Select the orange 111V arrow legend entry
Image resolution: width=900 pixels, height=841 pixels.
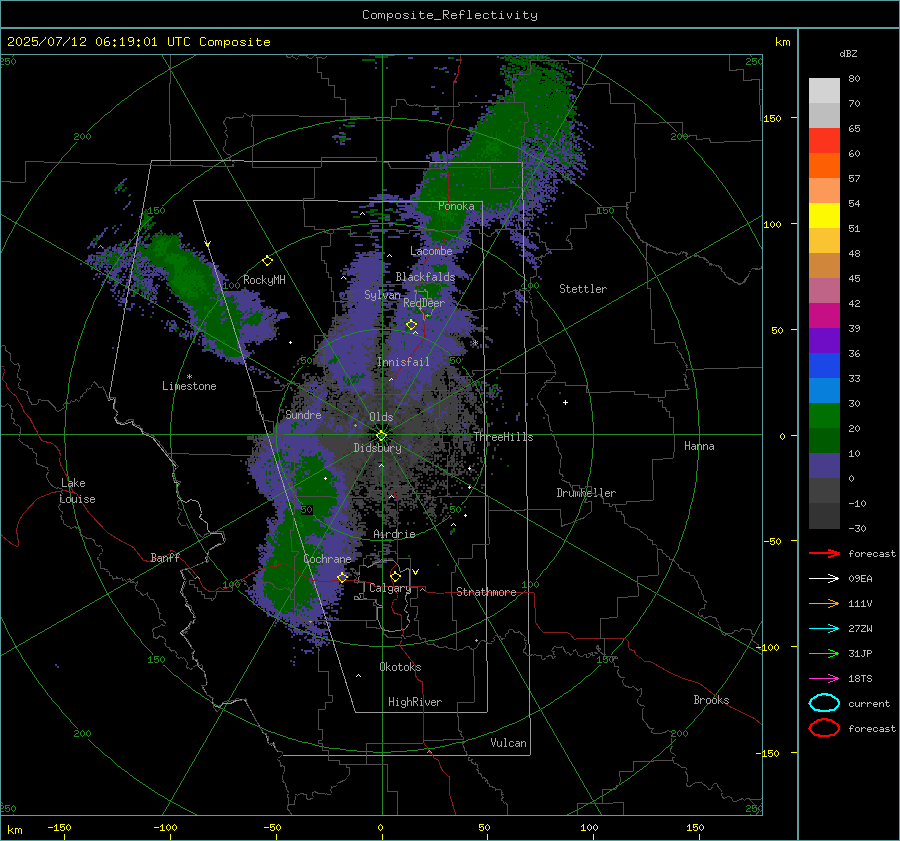pos(824,603)
